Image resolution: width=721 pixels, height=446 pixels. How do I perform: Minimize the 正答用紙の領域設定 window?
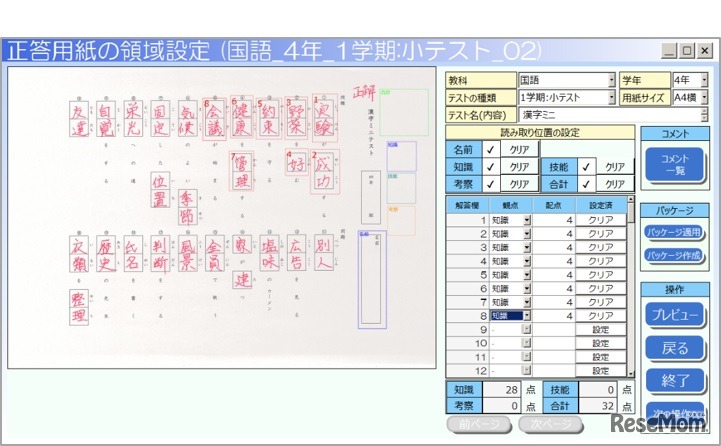(669, 50)
